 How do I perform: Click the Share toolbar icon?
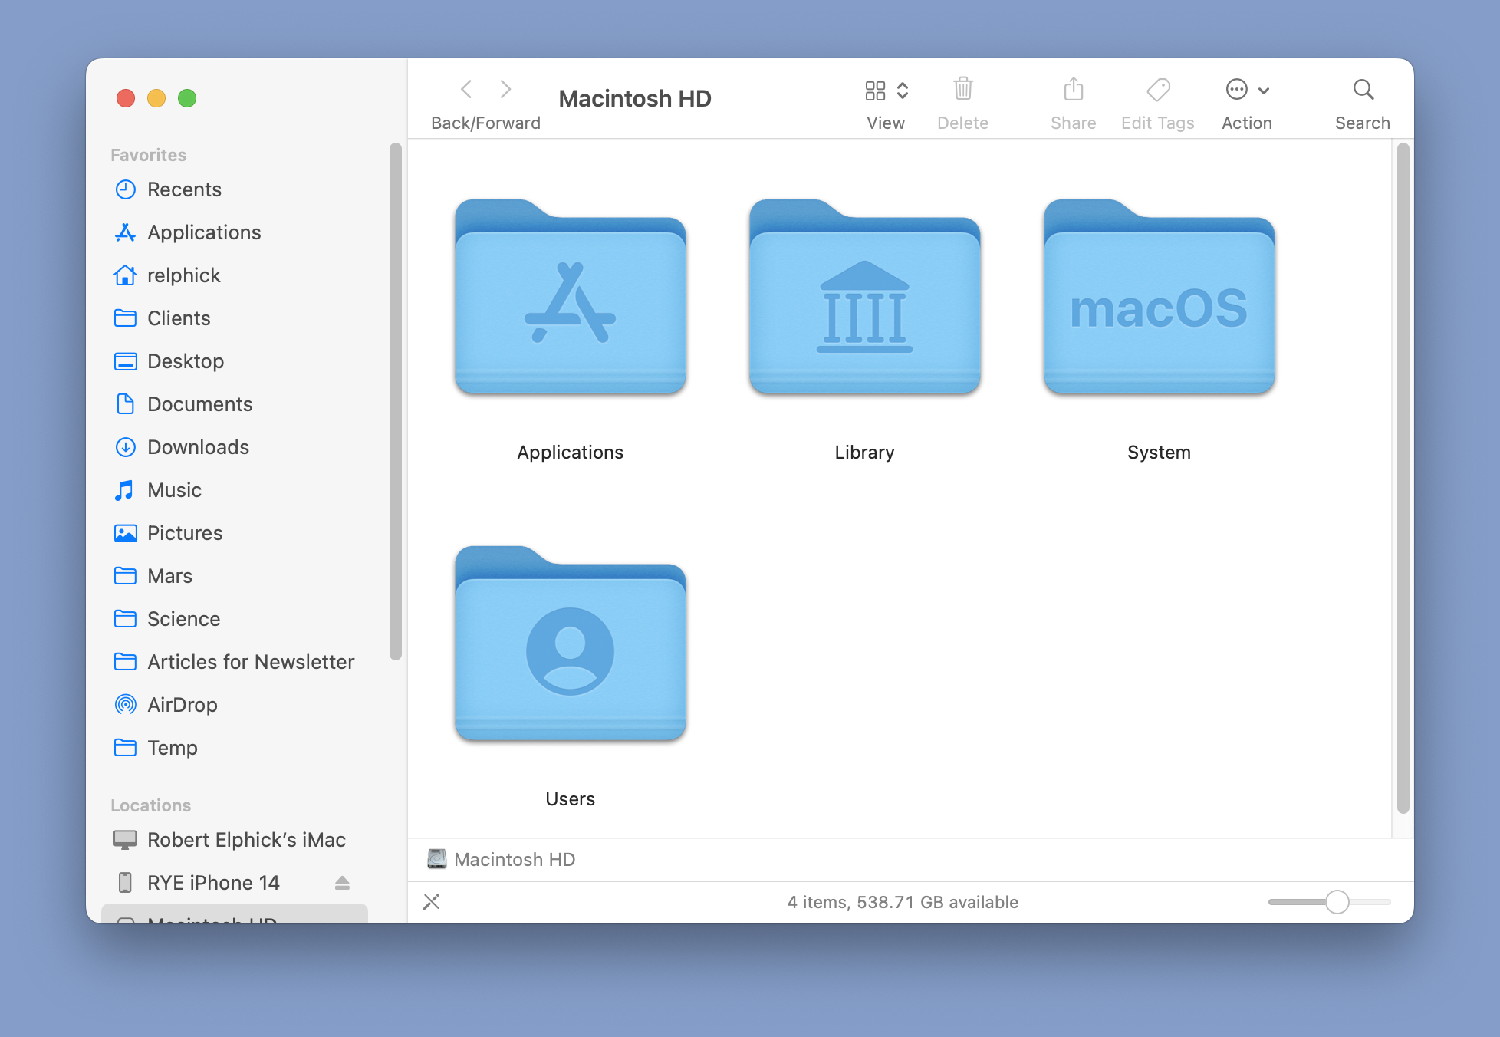pyautogui.click(x=1073, y=89)
